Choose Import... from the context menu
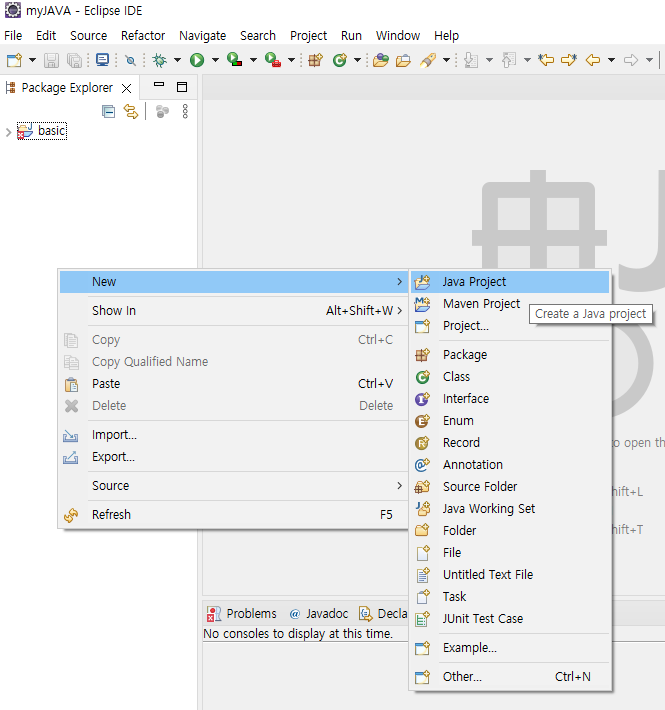This screenshot has width=665, height=710. click(x=234, y=435)
